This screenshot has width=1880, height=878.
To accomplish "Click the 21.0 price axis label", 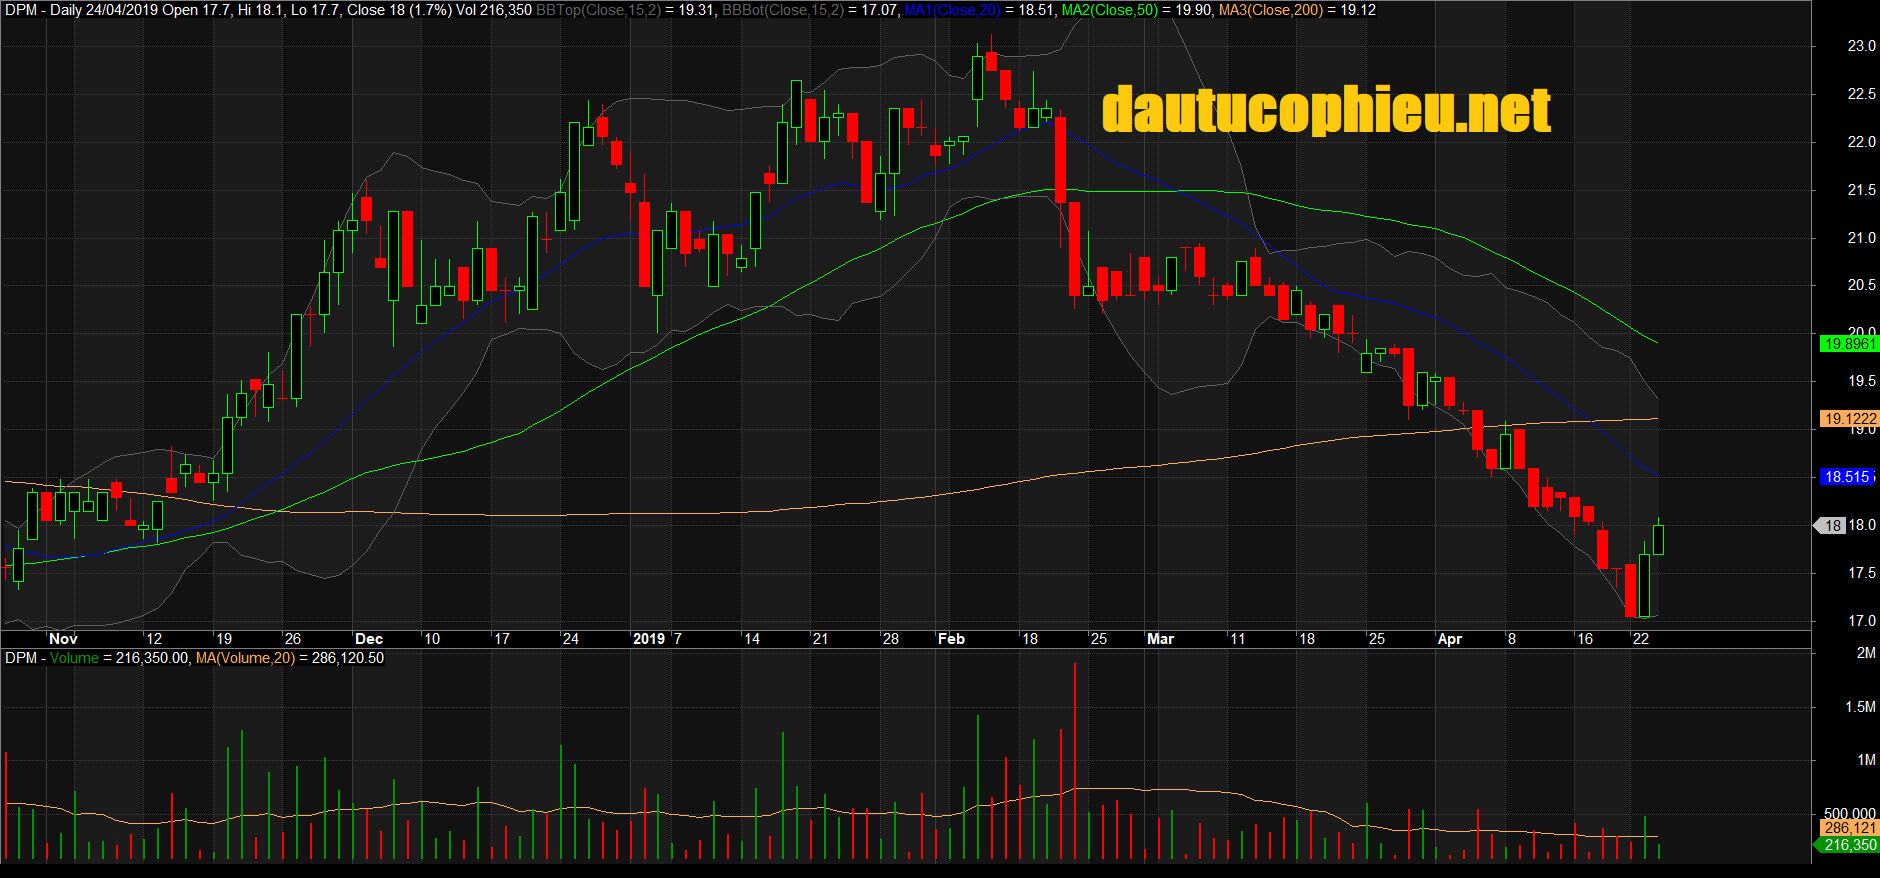I will [x=1861, y=238].
